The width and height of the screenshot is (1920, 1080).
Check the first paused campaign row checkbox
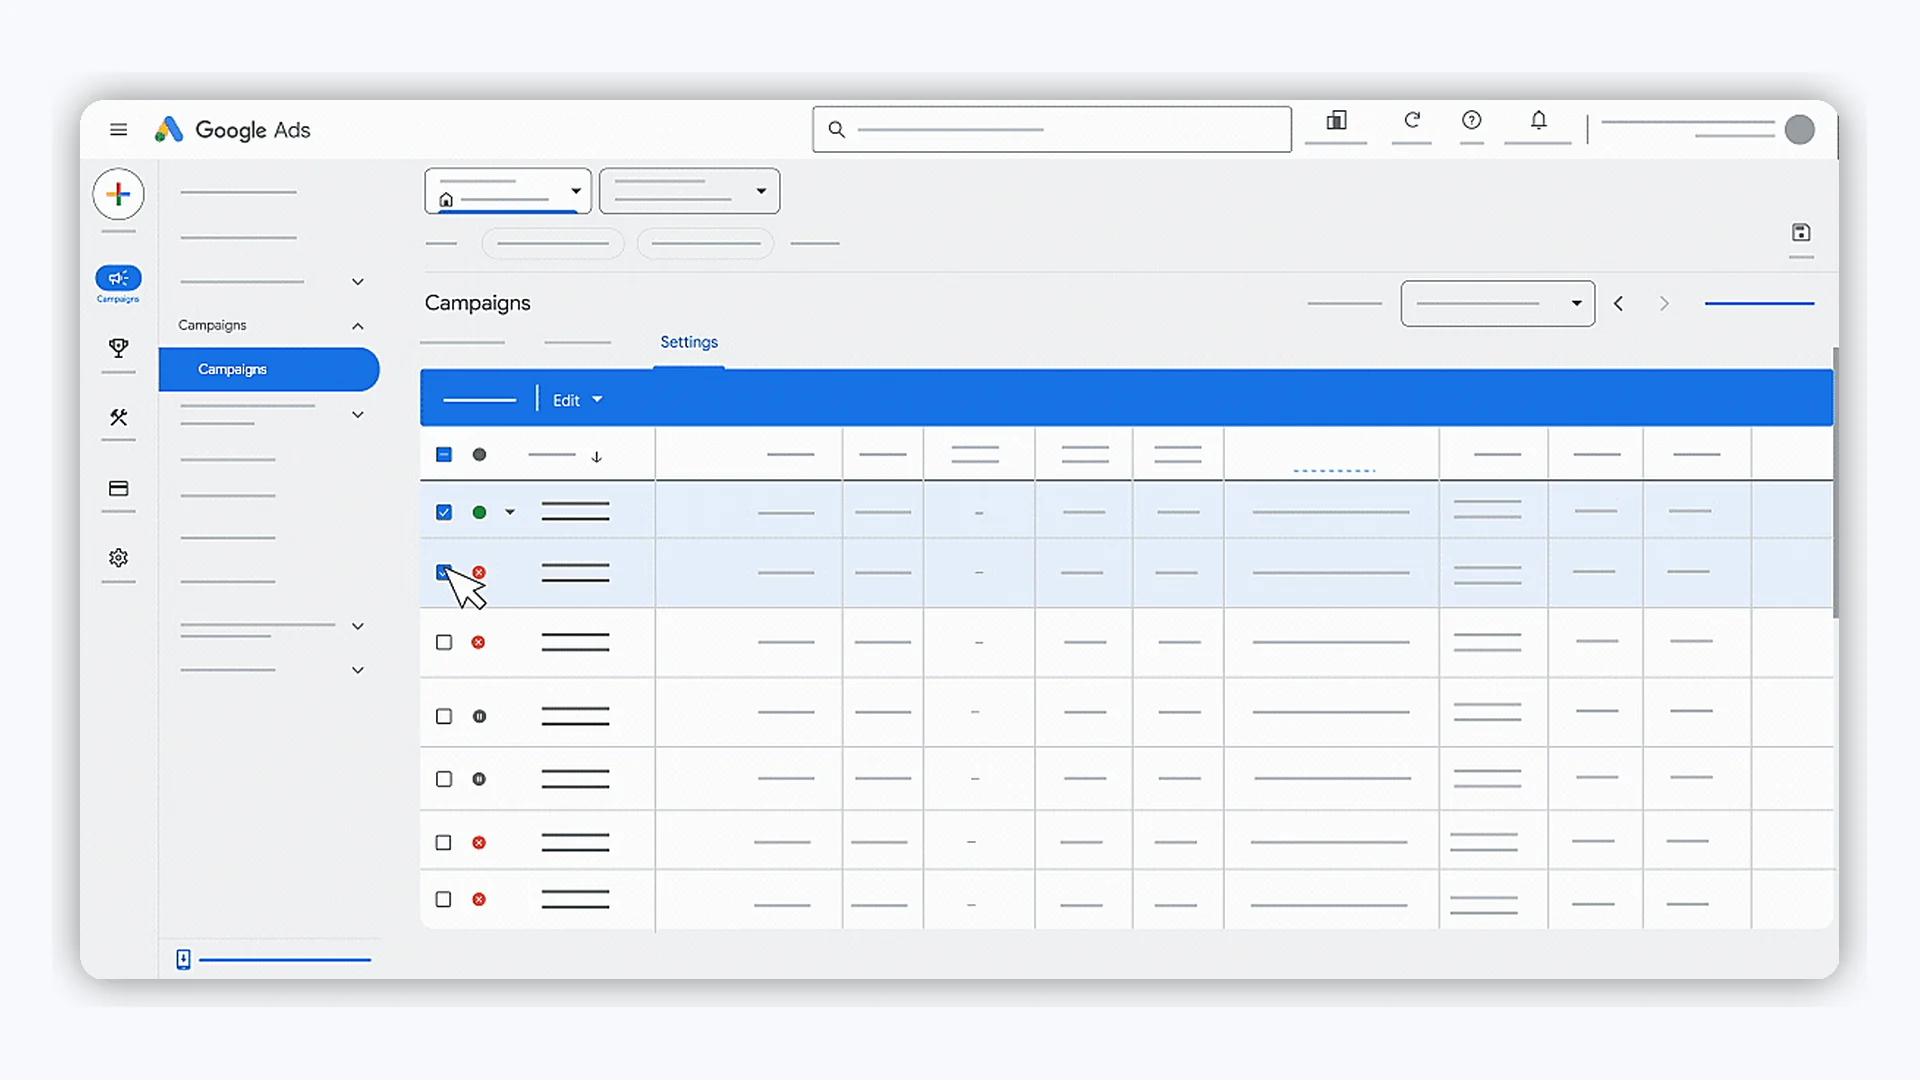click(444, 716)
